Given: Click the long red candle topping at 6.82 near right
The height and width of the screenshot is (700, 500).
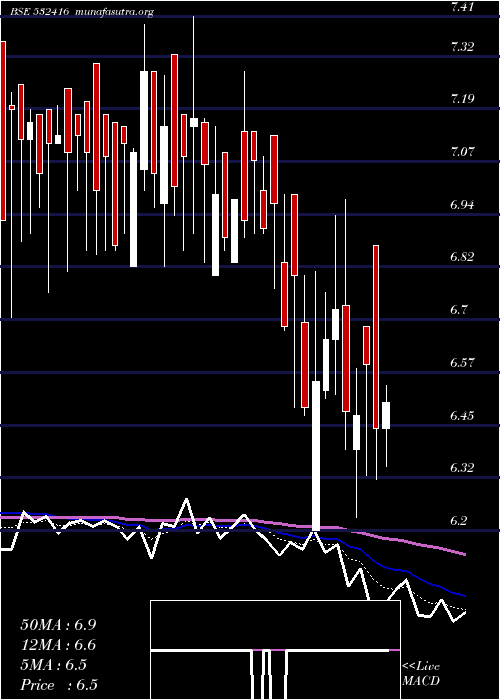Looking at the screenshot, I should coord(376,337).
